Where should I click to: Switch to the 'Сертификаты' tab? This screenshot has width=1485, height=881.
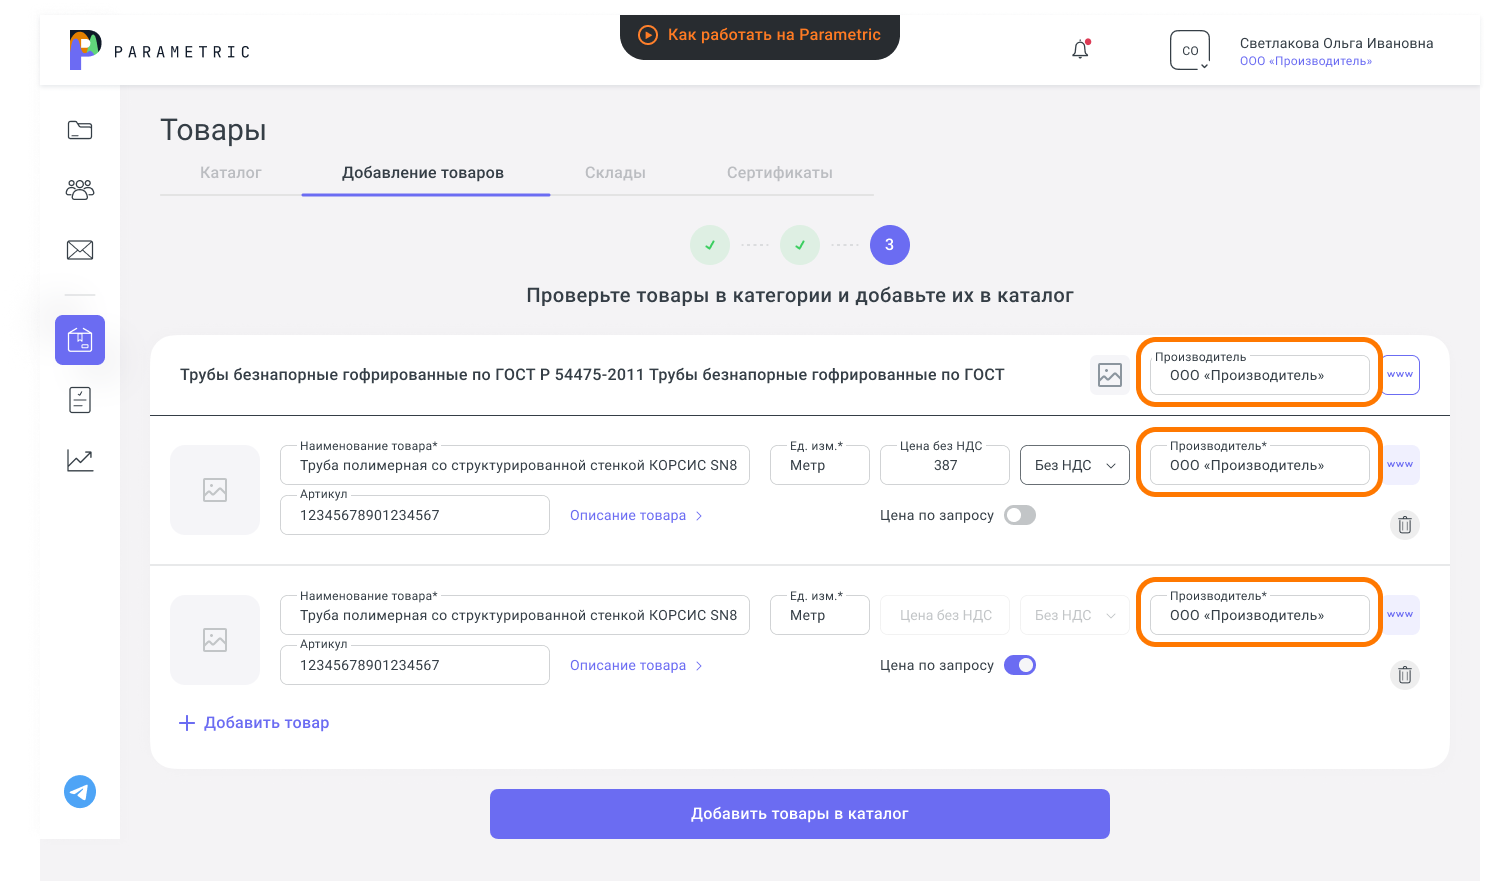click(780, 172)
